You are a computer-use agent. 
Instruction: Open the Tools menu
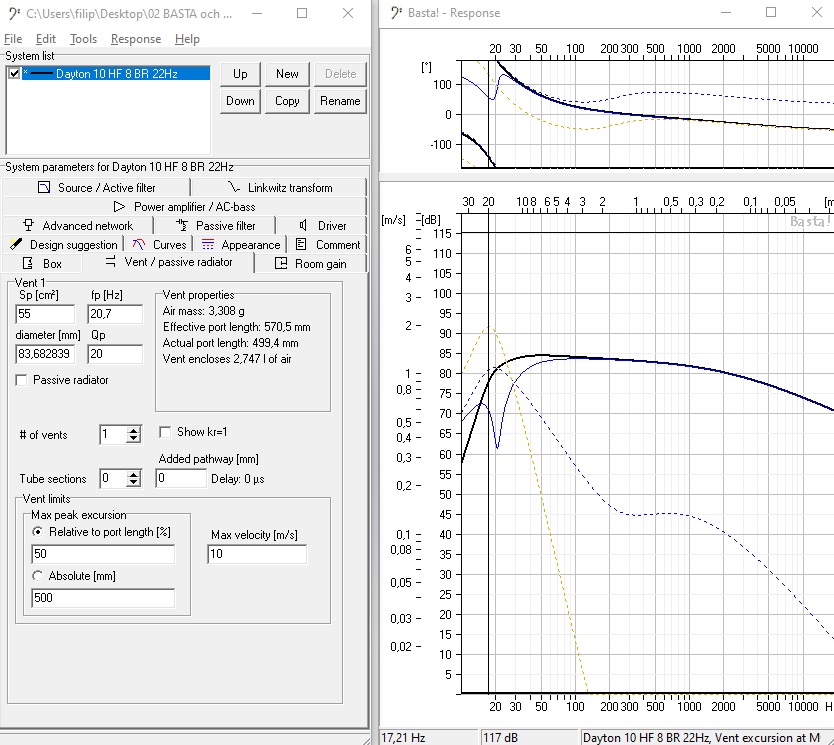pyautogui.click(x=84, y=39)
